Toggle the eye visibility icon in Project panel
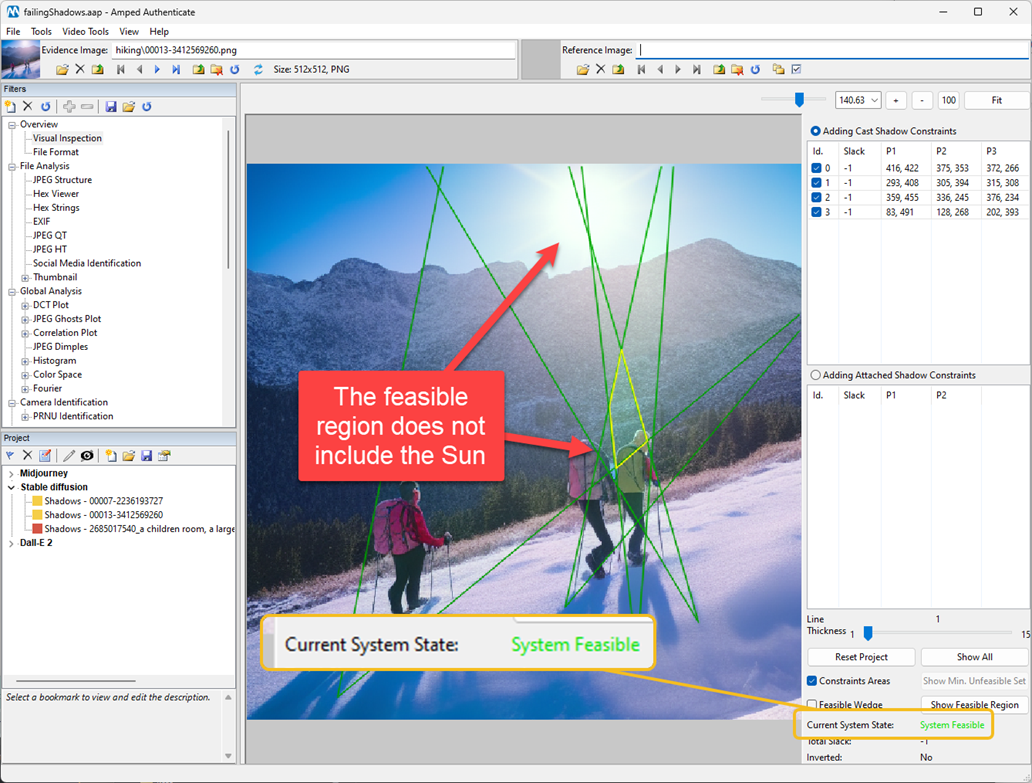1032x783 pixels. point(87,455)
